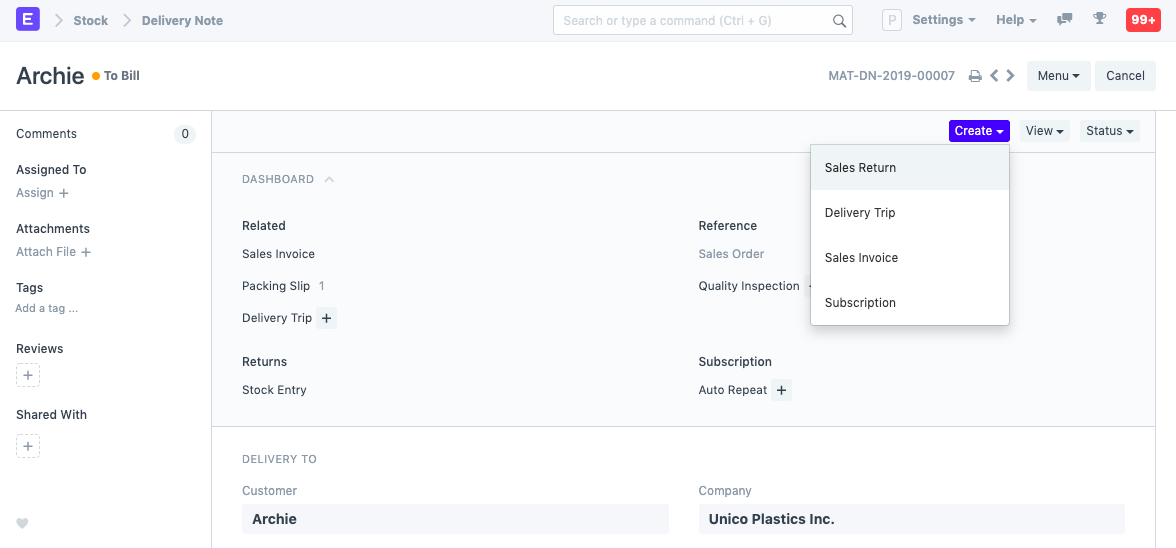
Task: Click the 99+ notifications badge
Action: [1142, 20]
